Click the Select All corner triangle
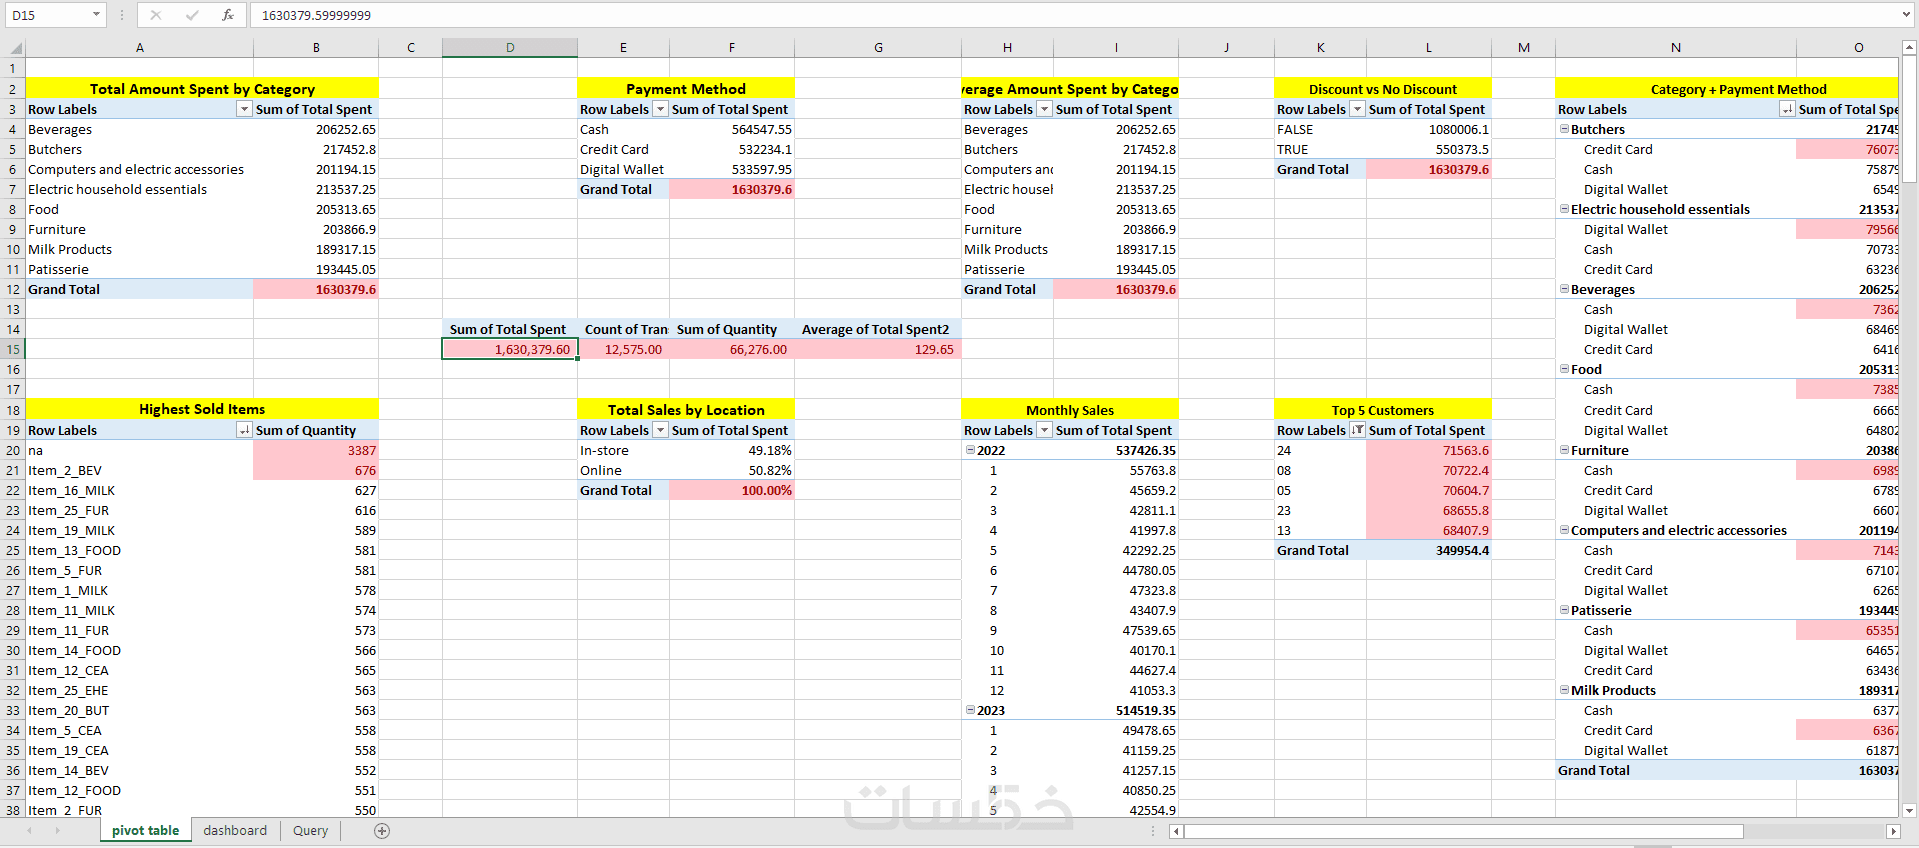 pos(15,48)
